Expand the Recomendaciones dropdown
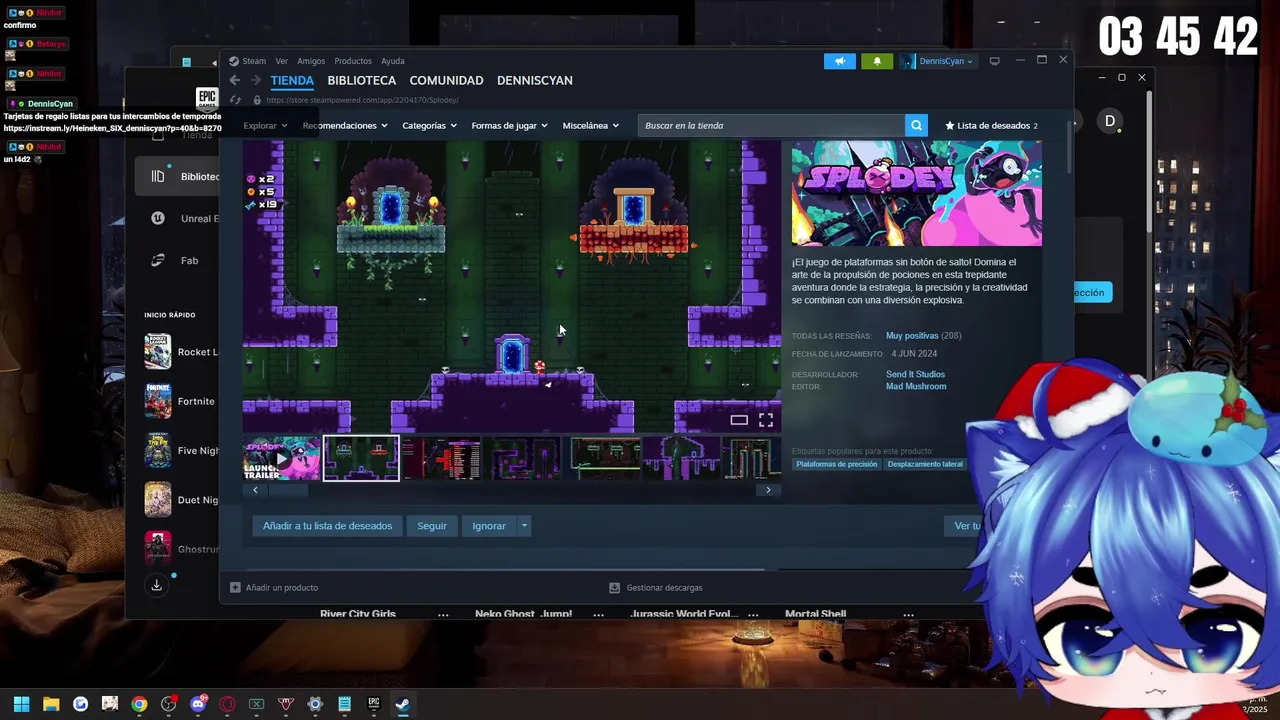1280x720 pixels. [x=345, y=125]
